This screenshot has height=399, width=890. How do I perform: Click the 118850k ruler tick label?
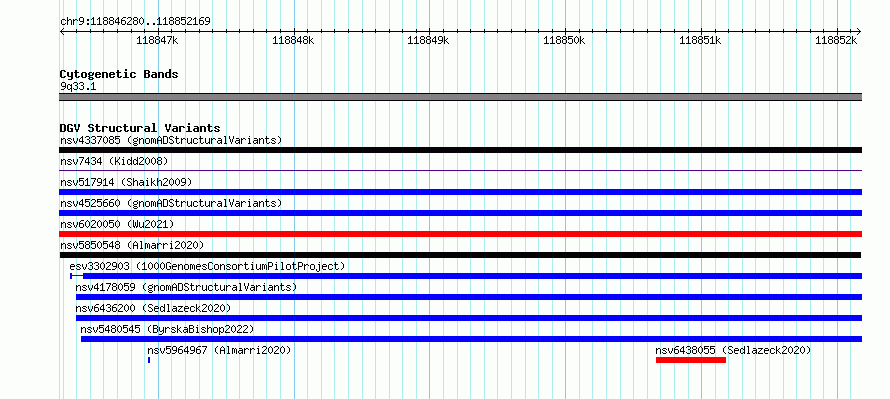(x=564, y=41)
